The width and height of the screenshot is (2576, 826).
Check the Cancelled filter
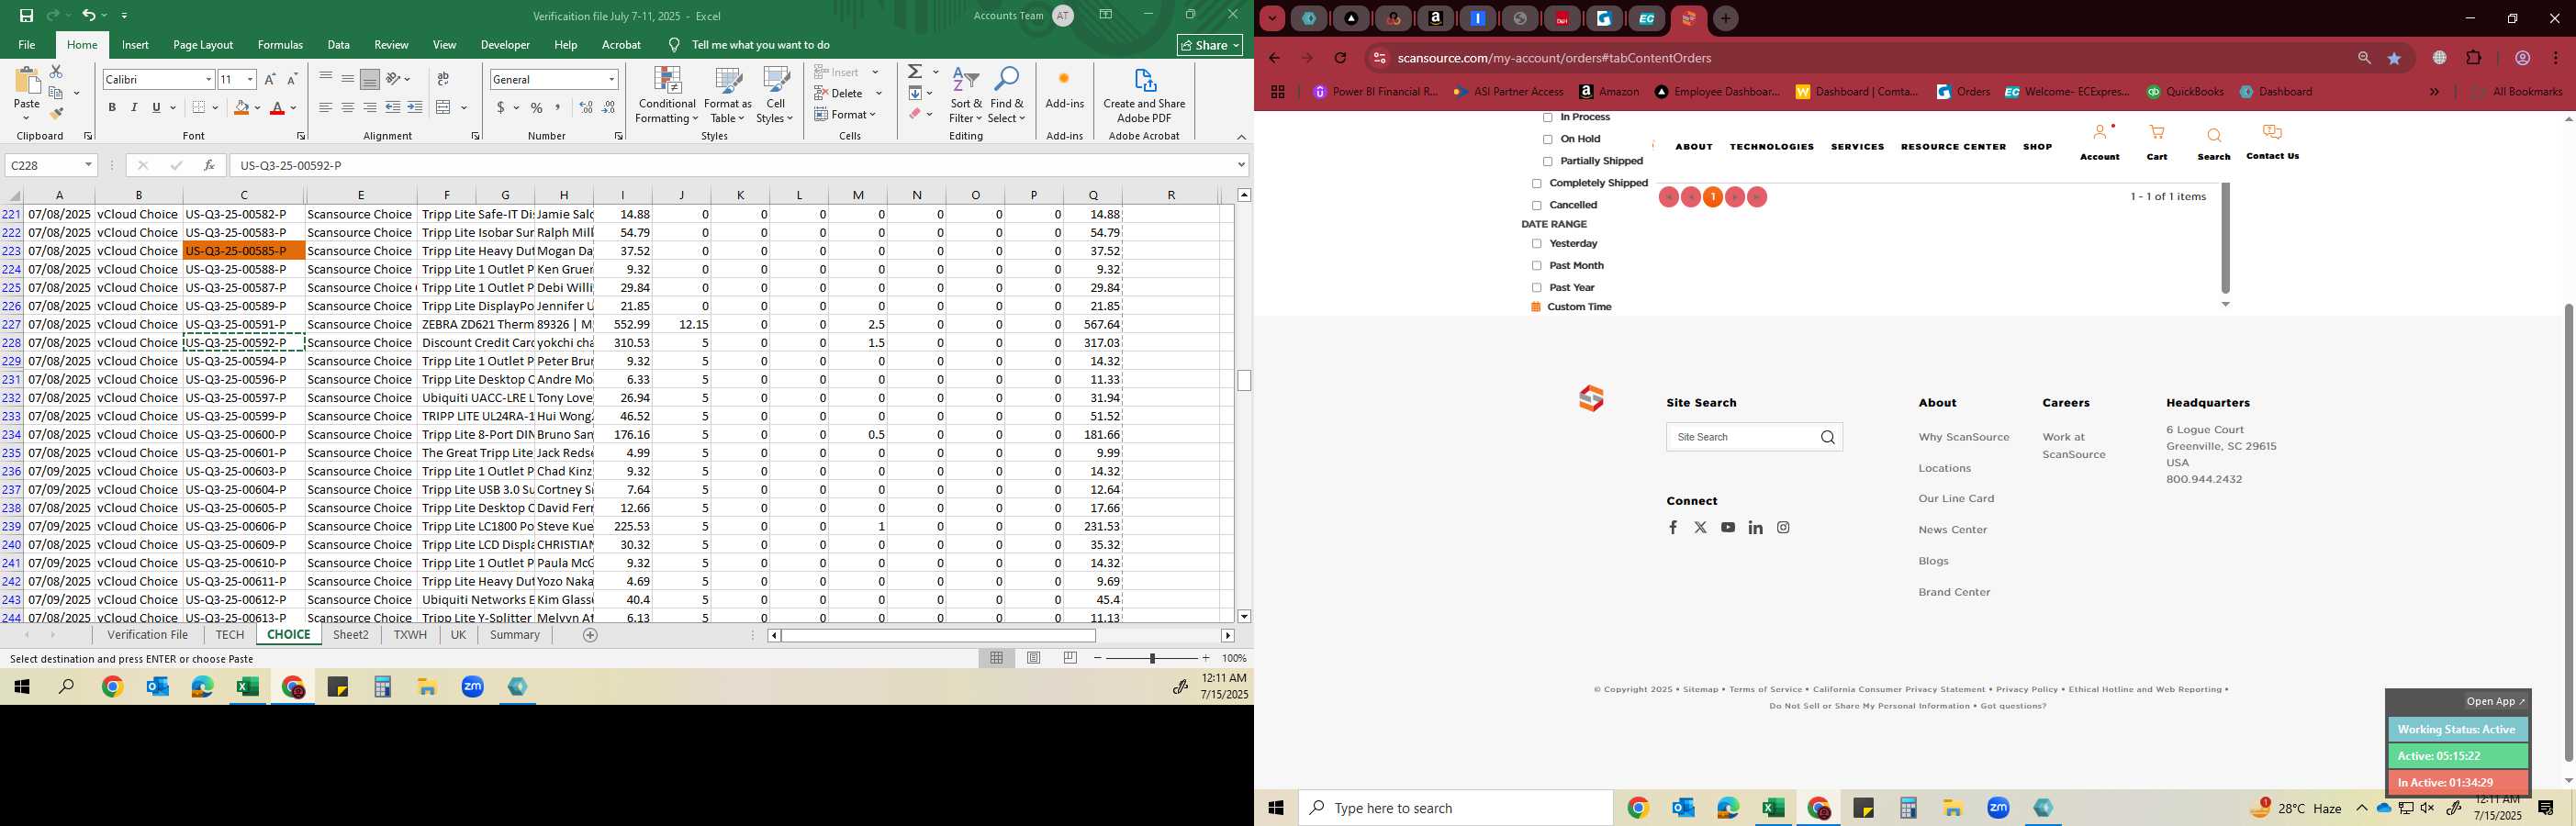click(x=1537, y=206)
